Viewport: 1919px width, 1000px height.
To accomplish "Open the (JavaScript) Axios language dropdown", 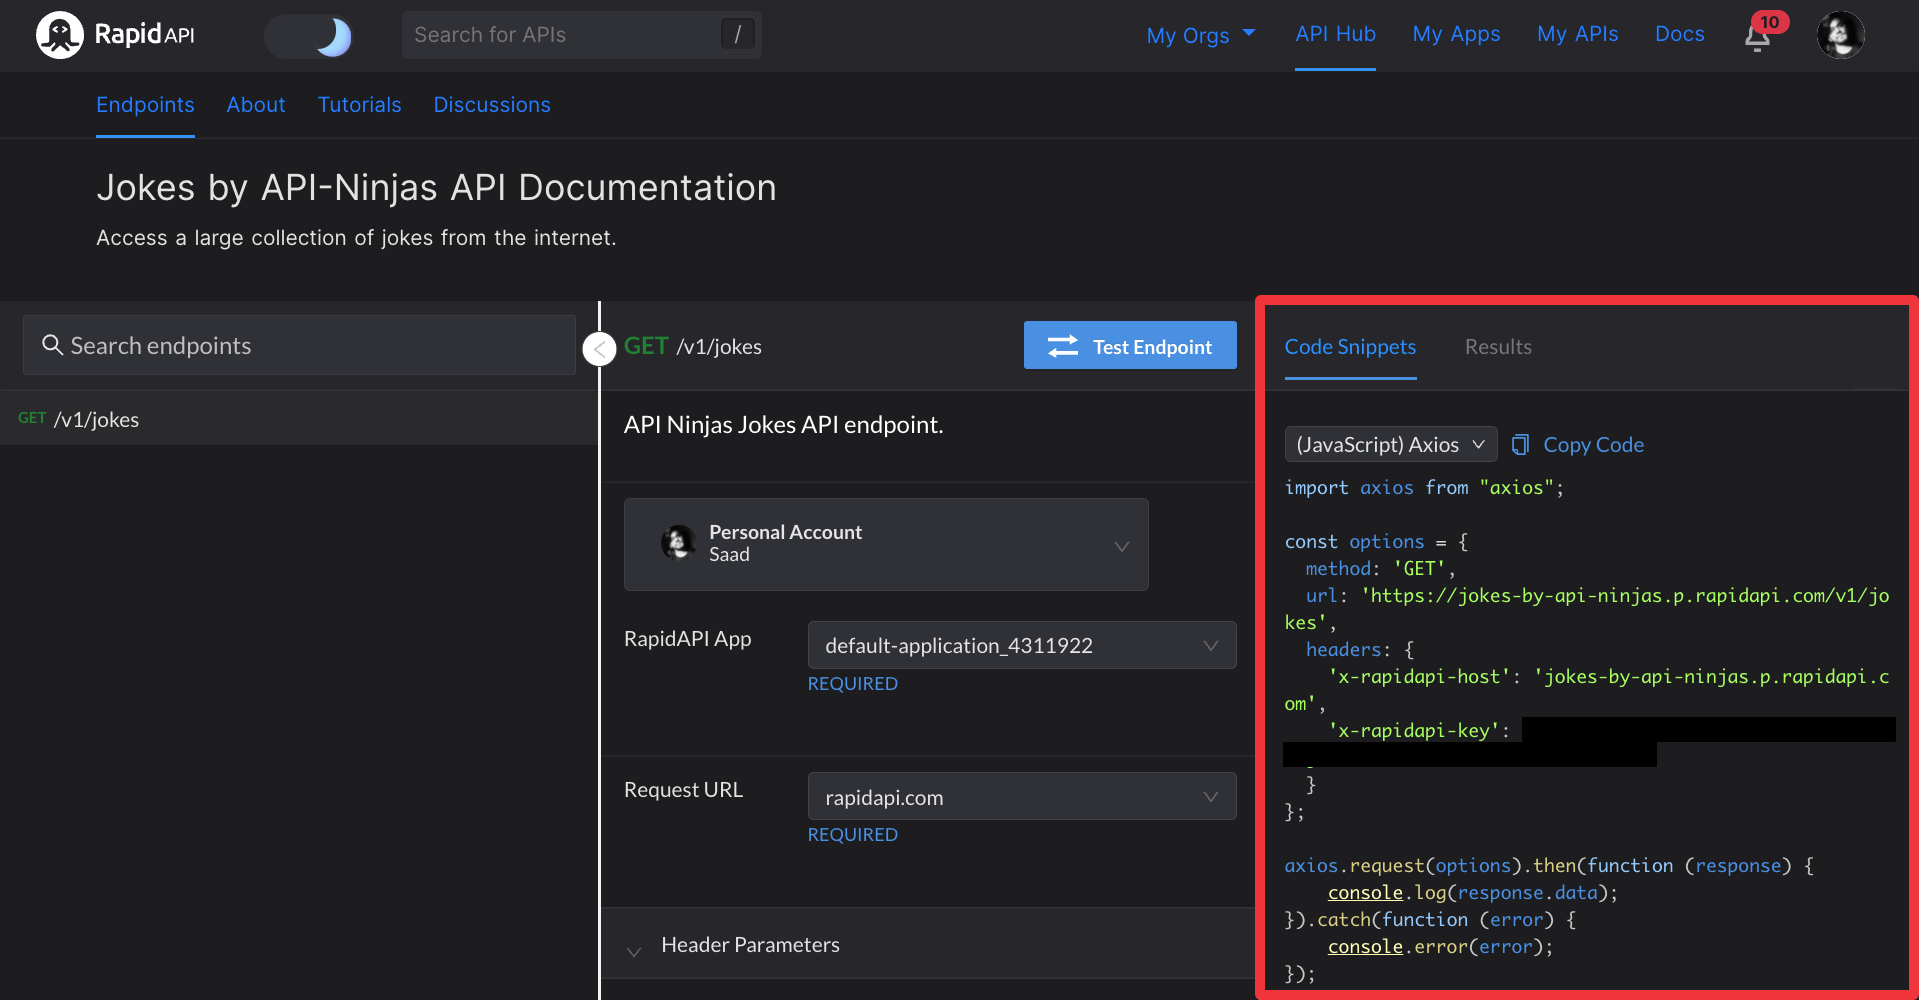I will (x=1390, y=444).
